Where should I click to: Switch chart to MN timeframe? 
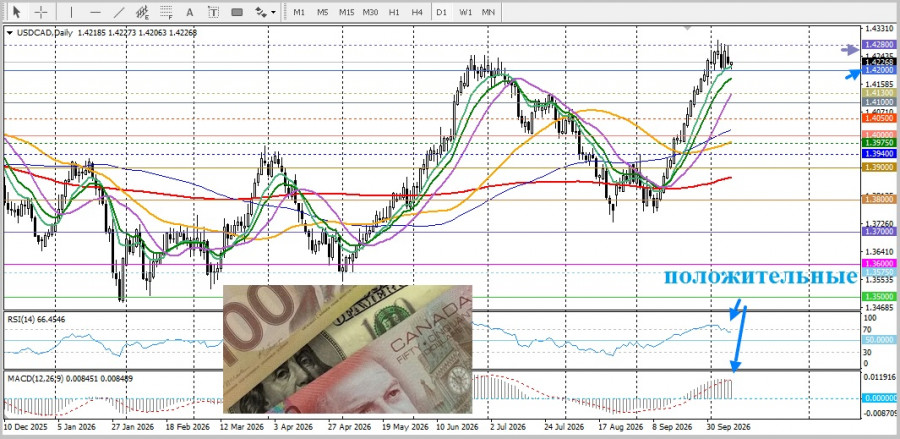[488, 11]
